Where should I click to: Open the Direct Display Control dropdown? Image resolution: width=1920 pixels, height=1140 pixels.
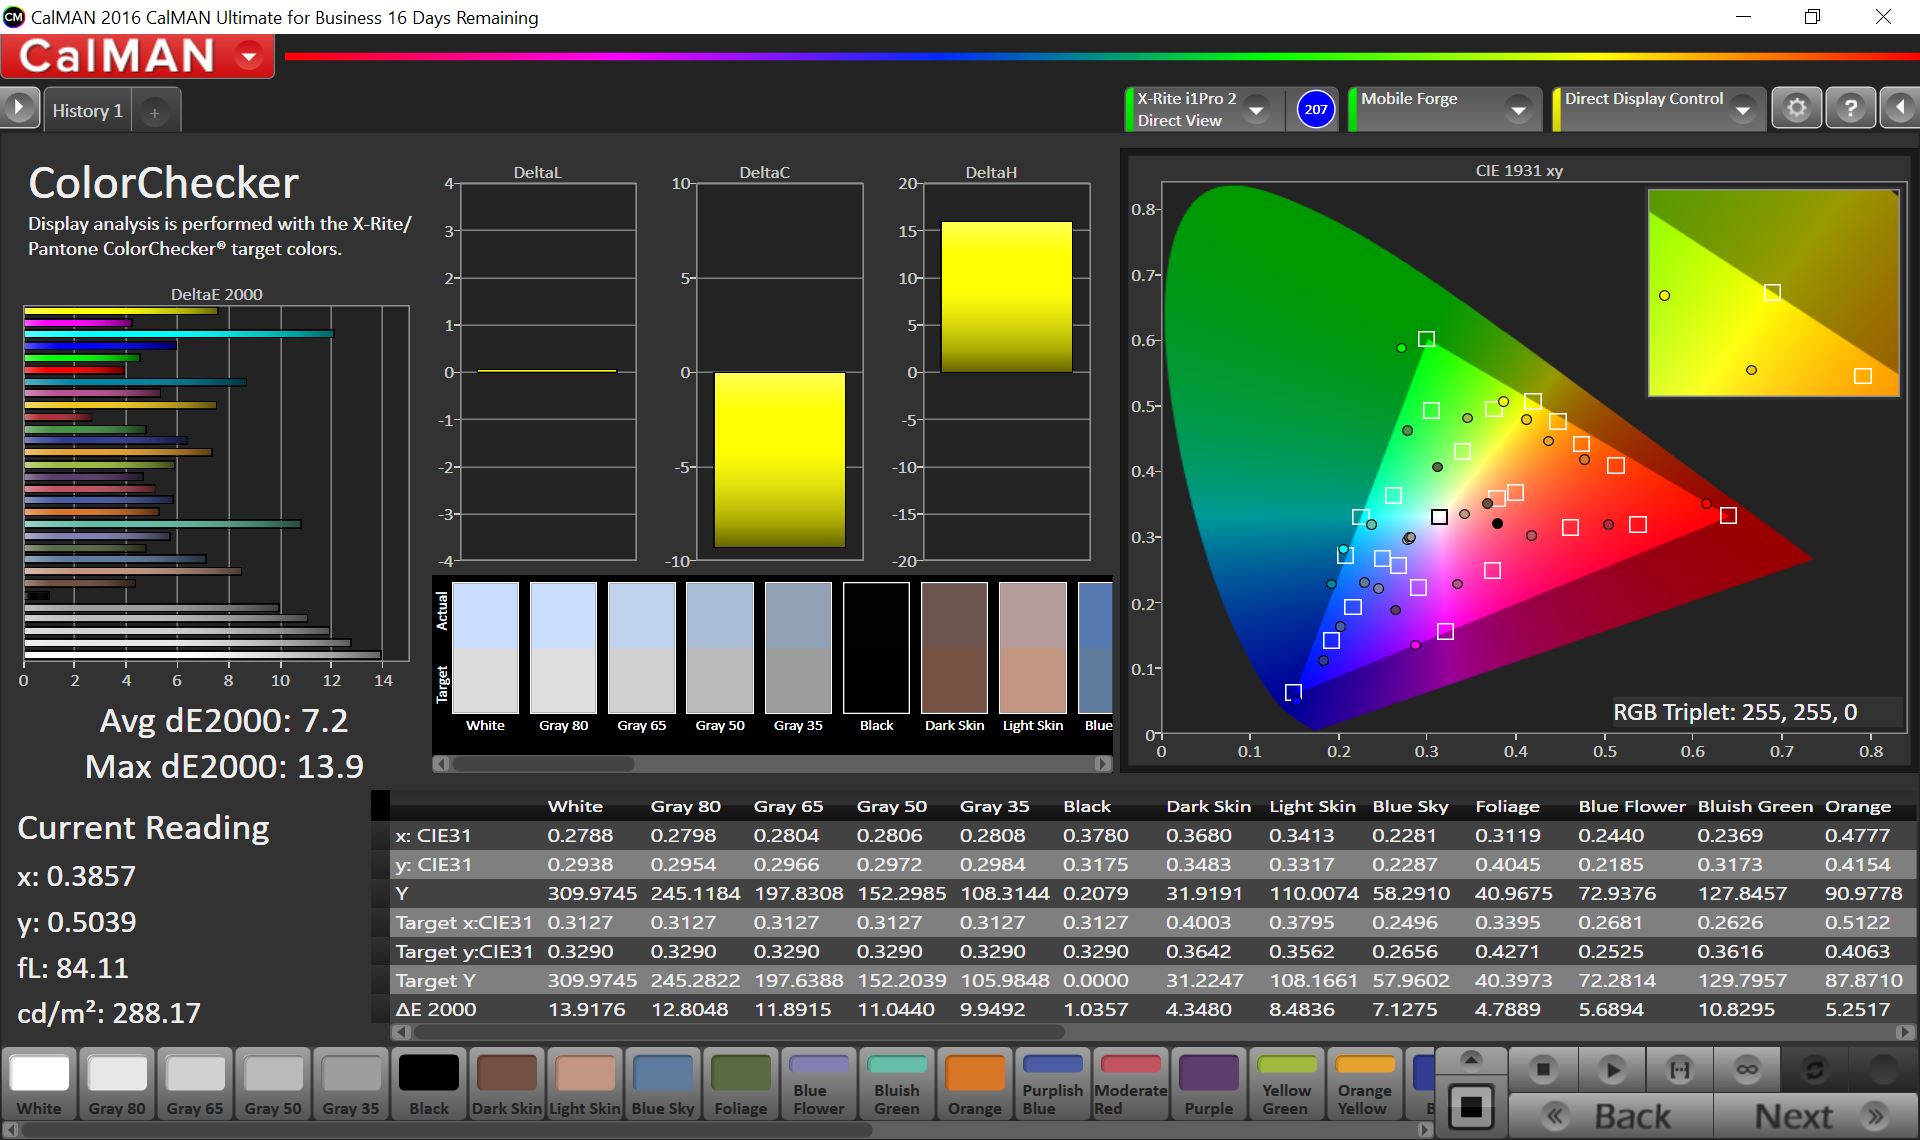[x=1743, y=109]
